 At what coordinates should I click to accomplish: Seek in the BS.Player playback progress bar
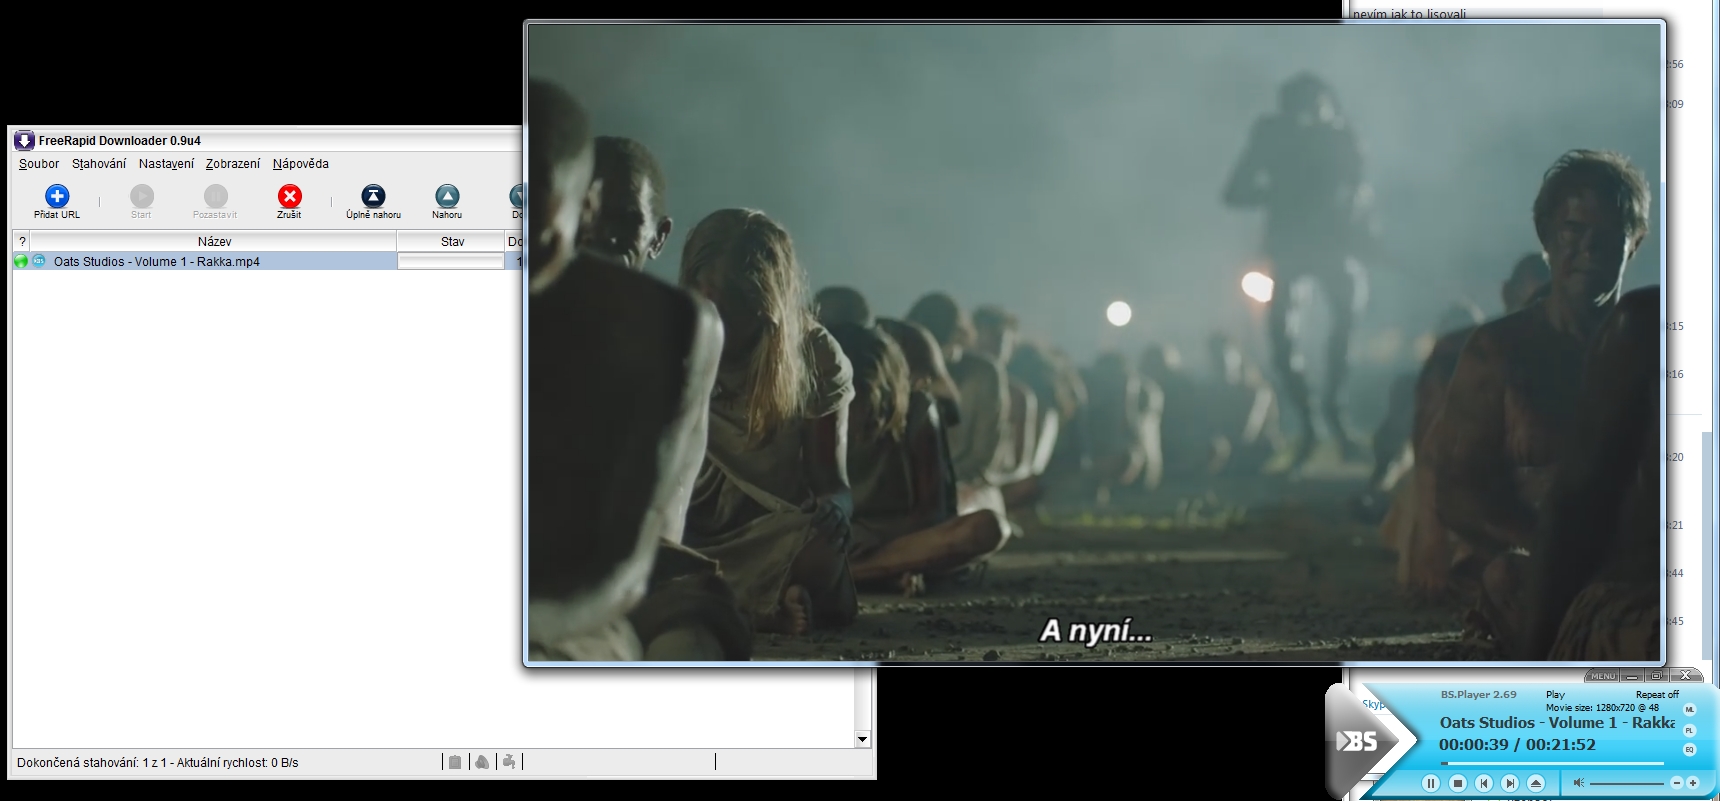(x=1553, y=763)
